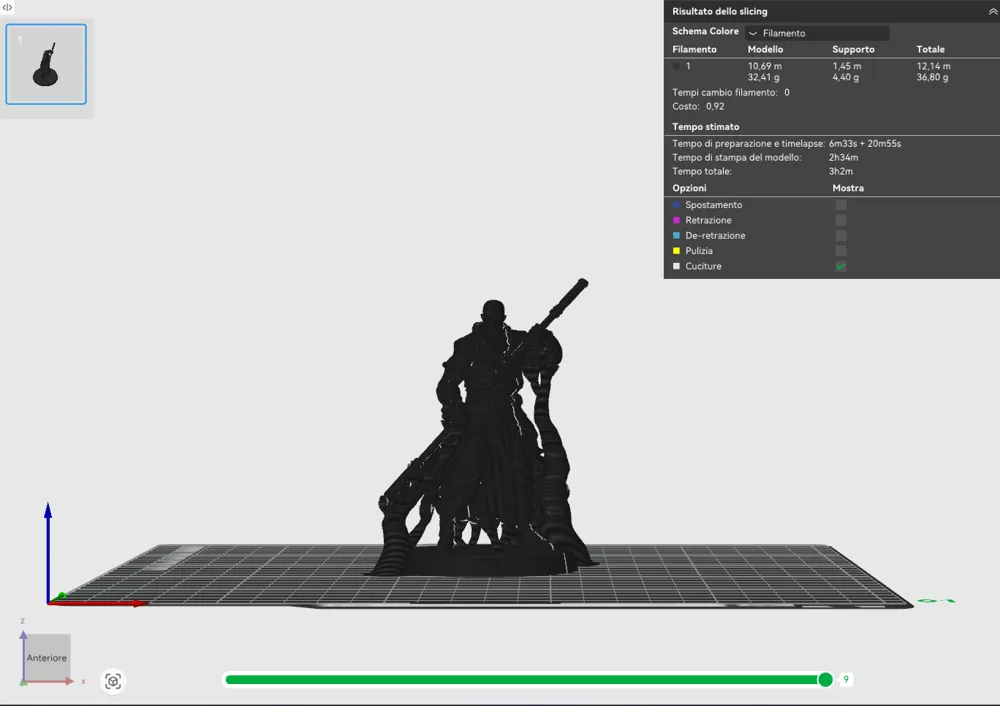Click the Pulizia yellow color swatch
This screenshot has width=1000, height=706.
[677, 251]
